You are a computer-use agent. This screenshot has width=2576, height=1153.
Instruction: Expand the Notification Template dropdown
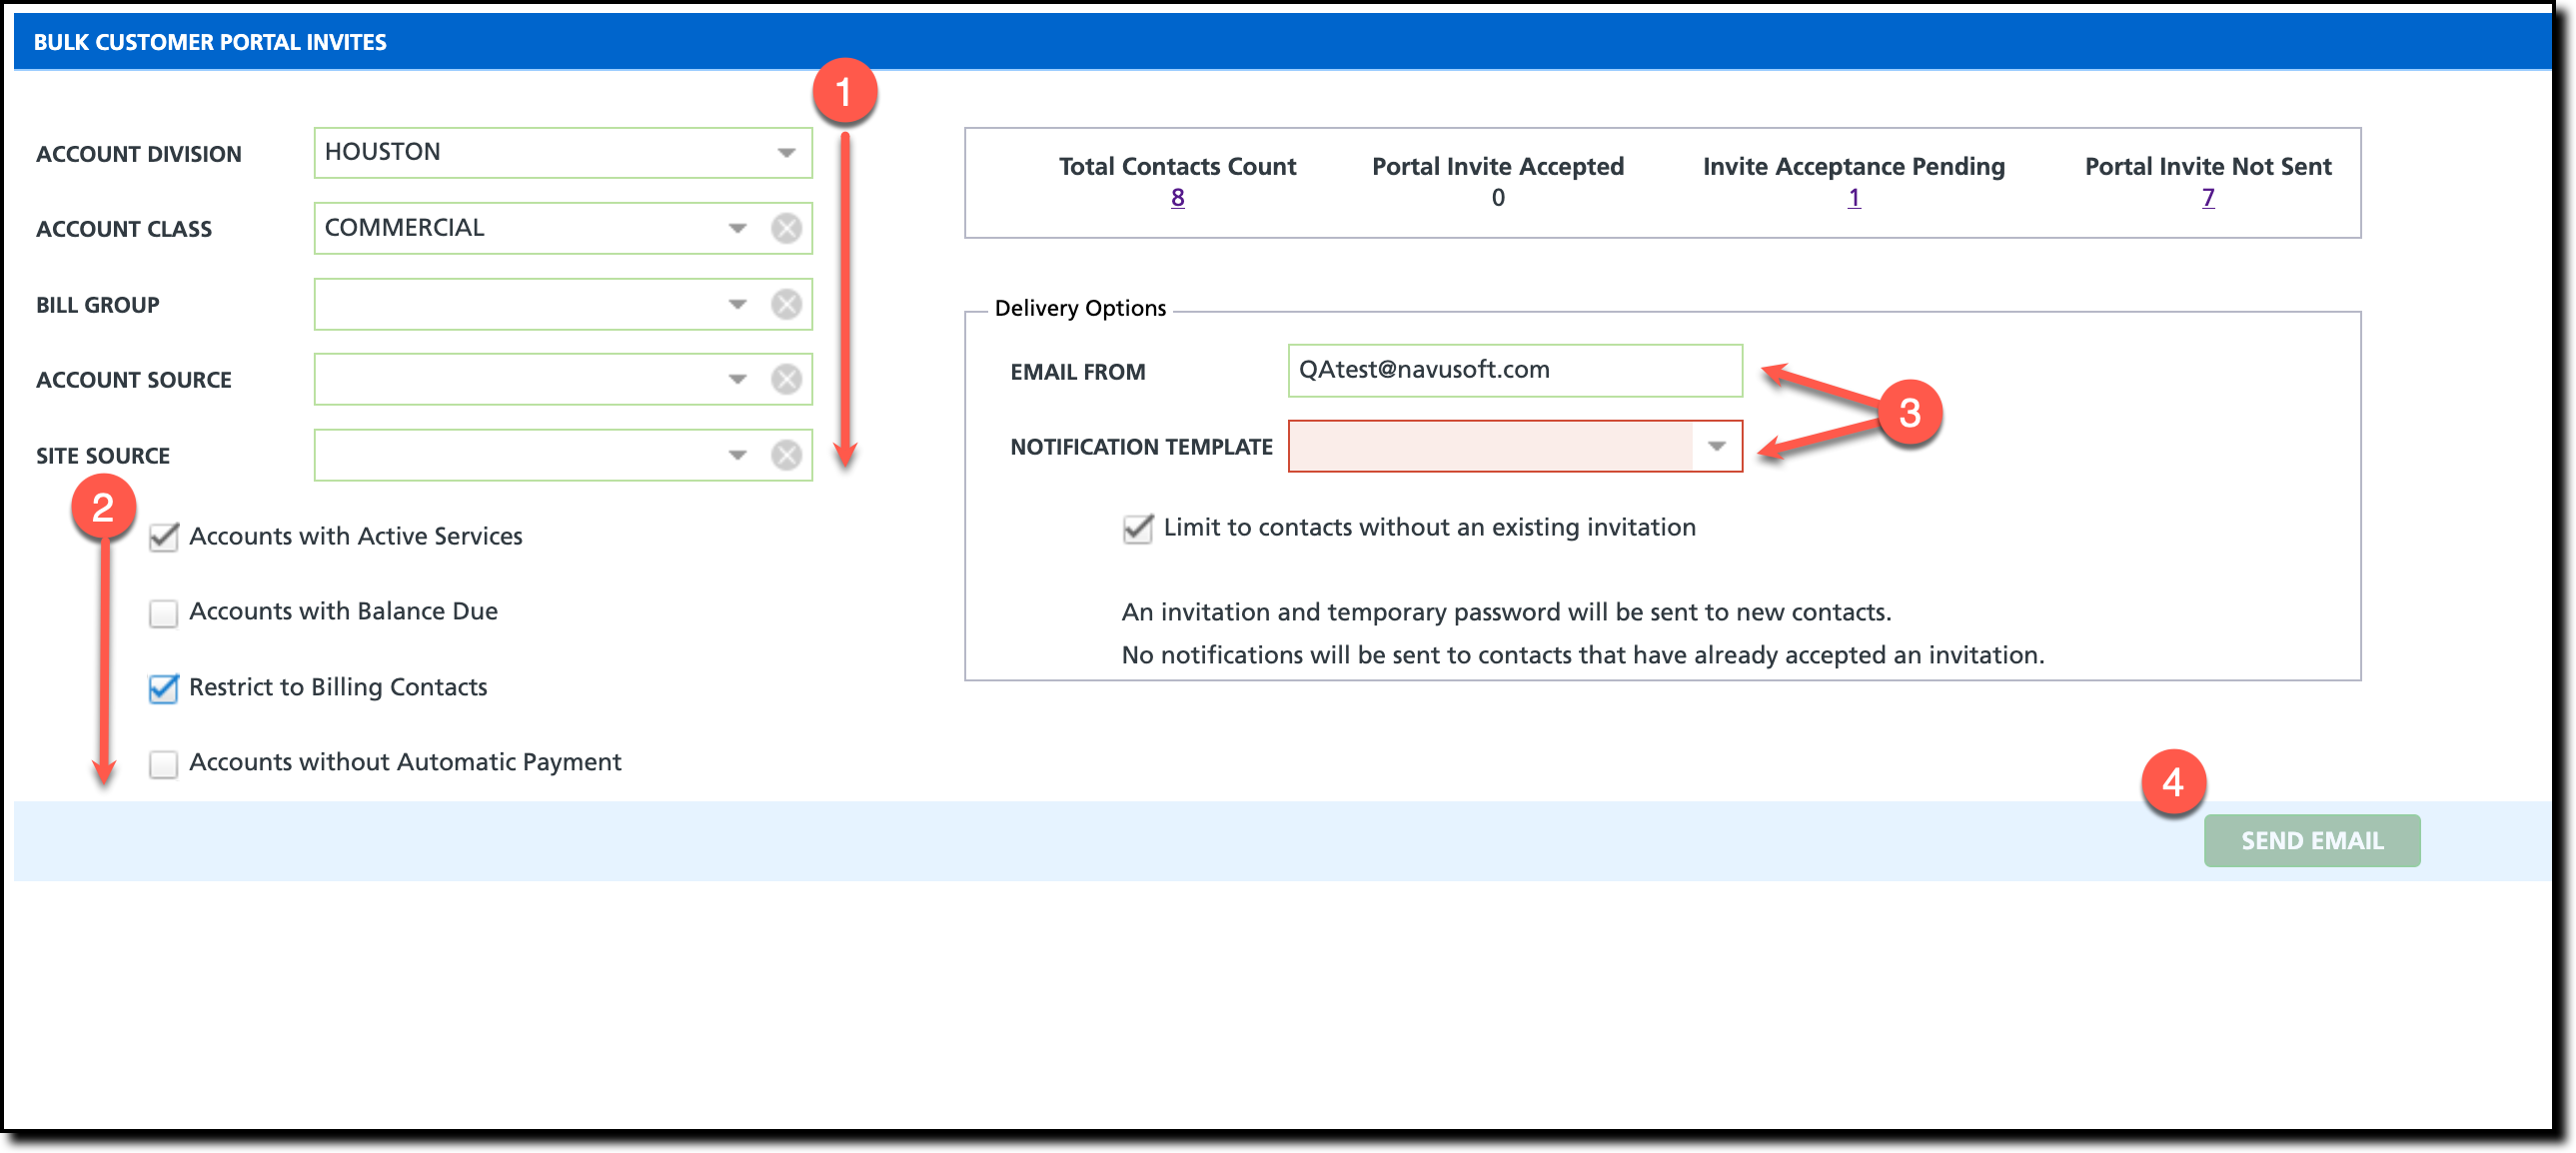tap(1716, 446)
